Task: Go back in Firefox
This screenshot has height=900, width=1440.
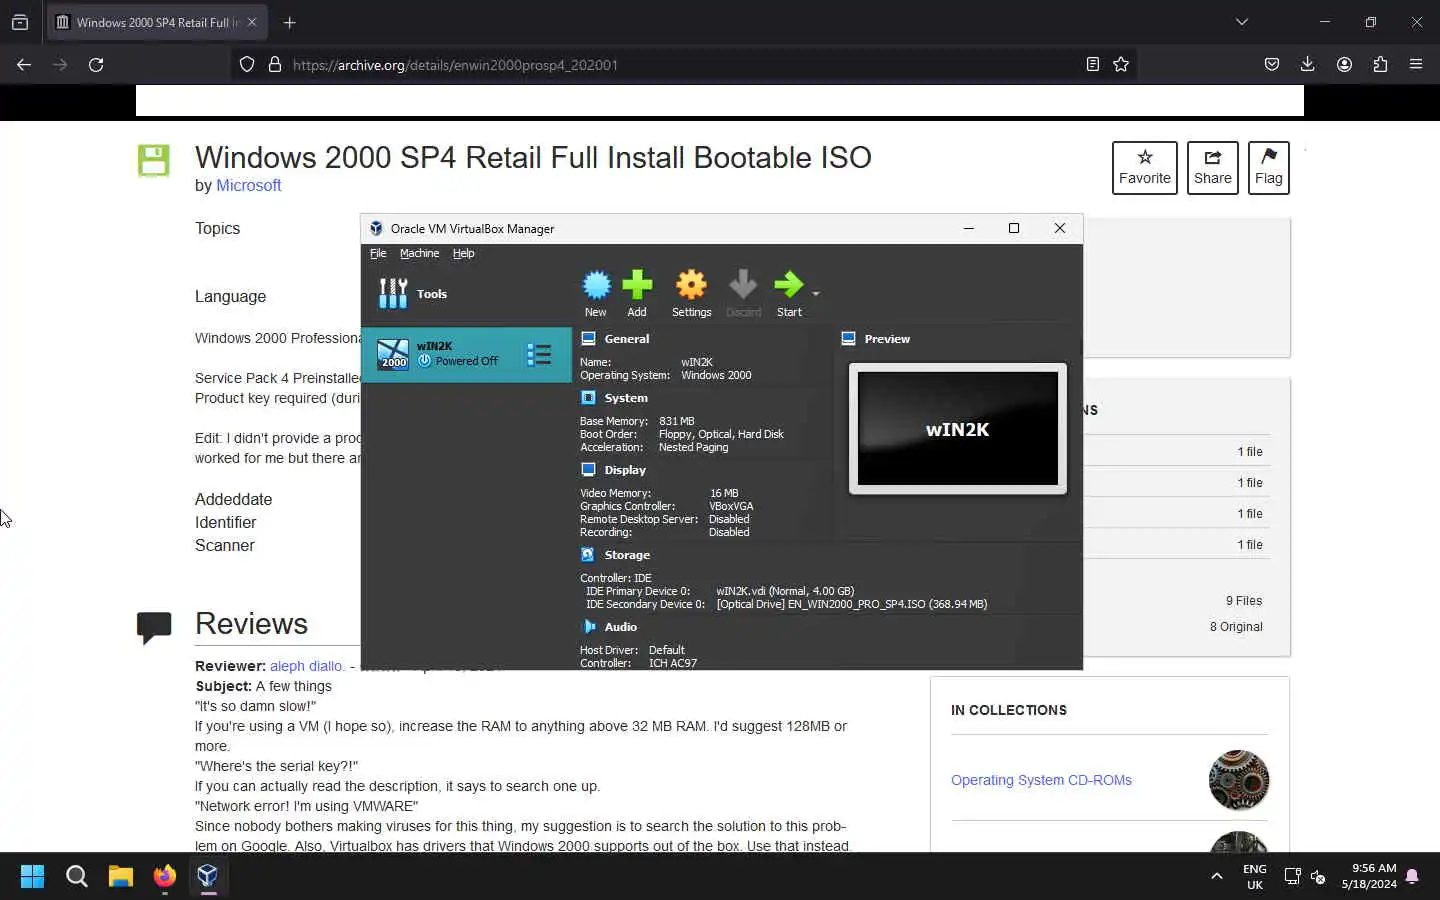Action: click(24, 64)
